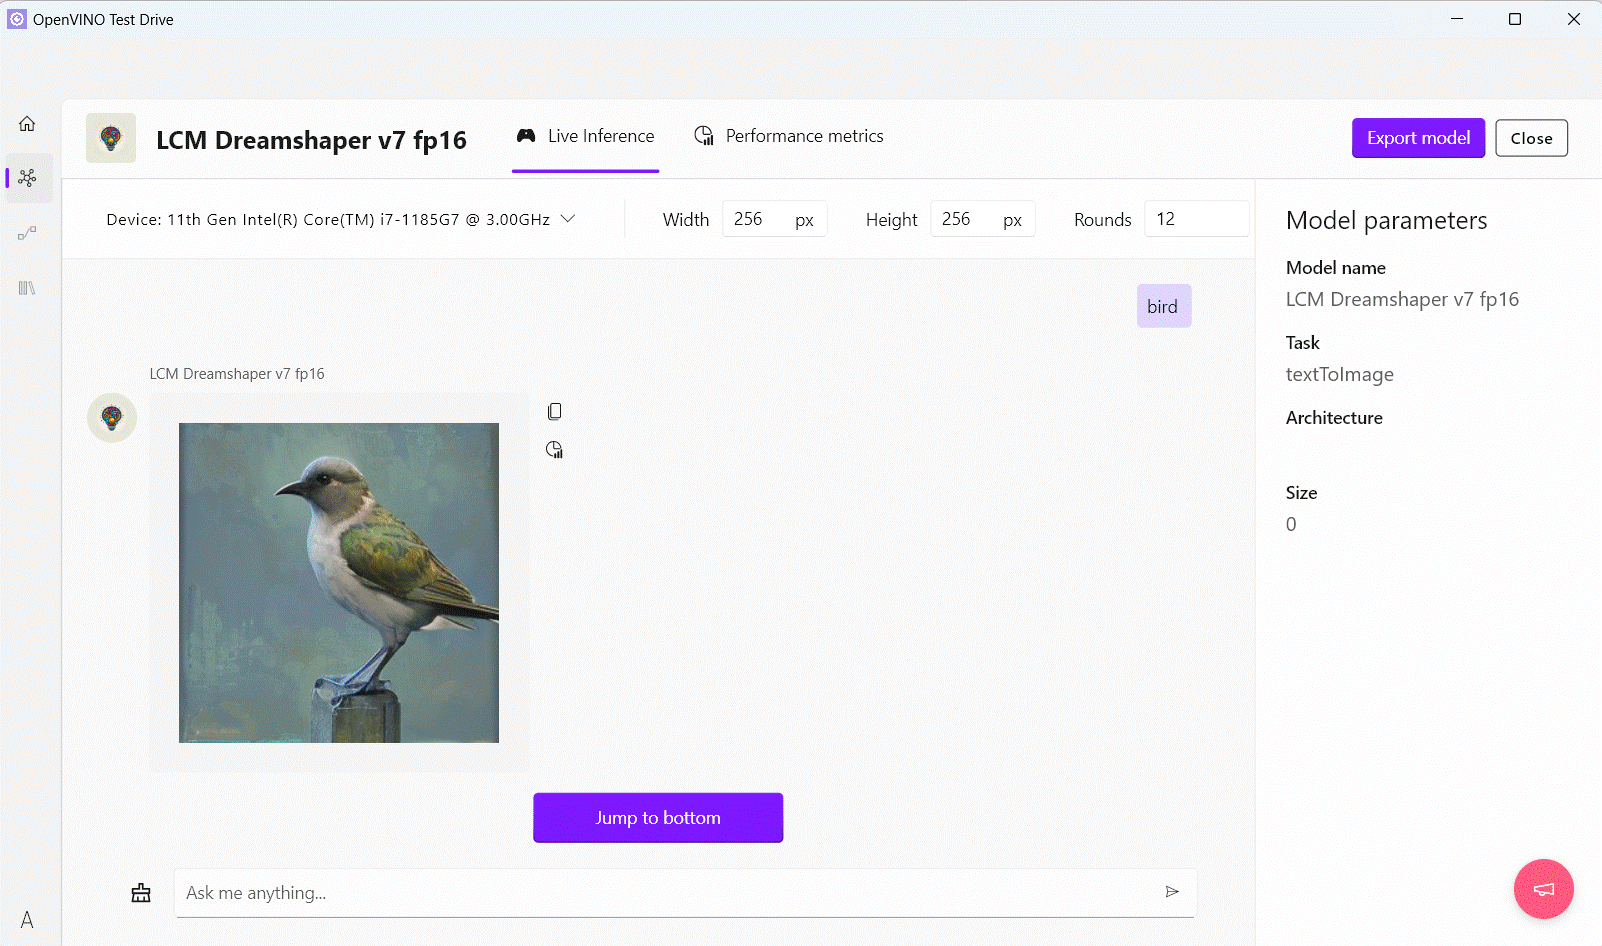
Task: Edit the Width value field
Action: tap(774, 219)
